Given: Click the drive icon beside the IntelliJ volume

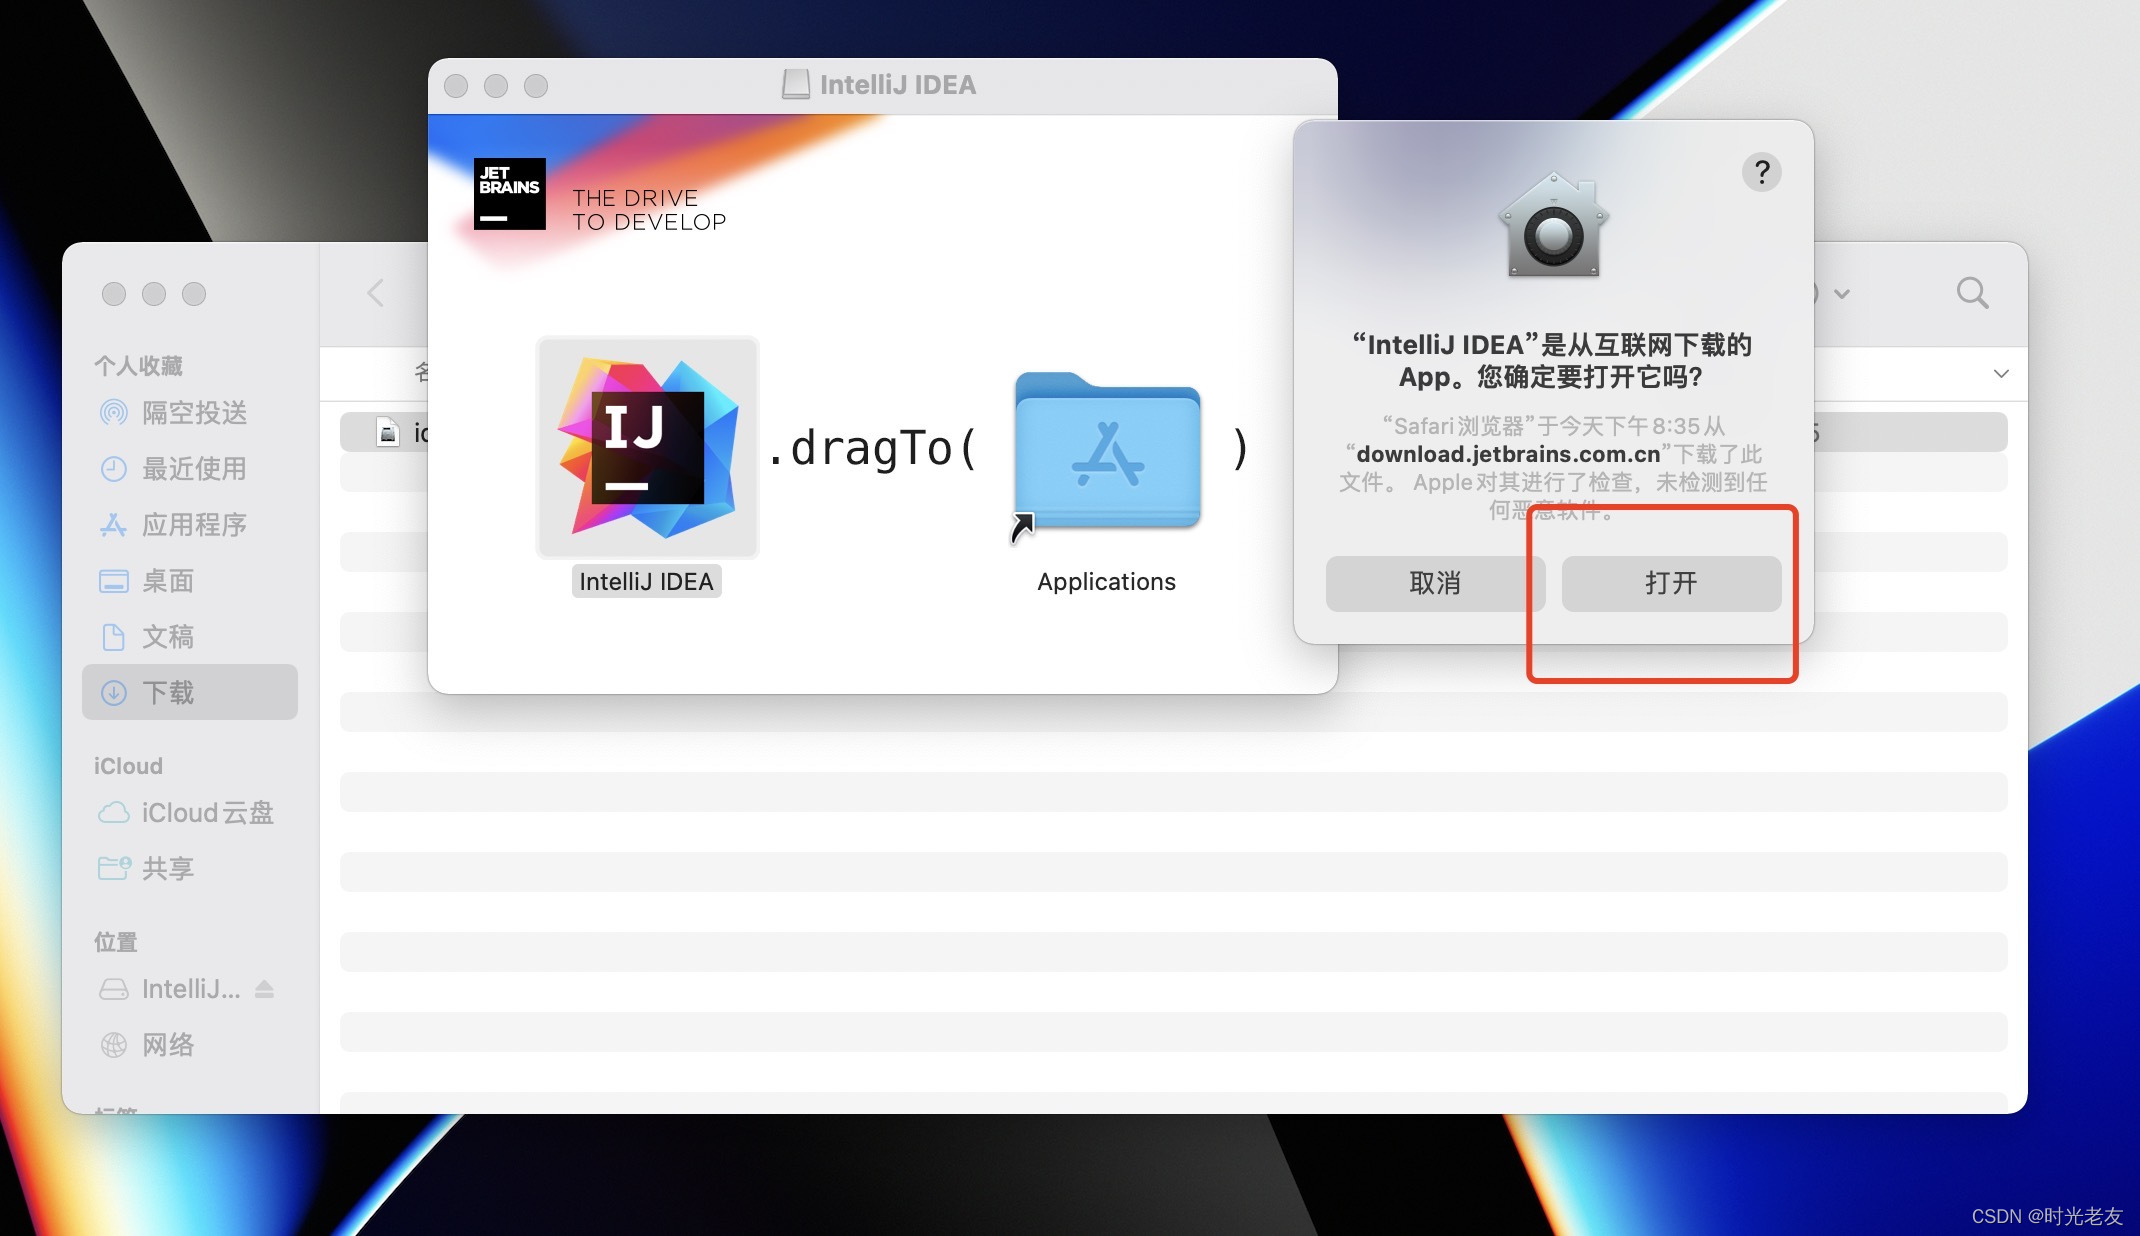Looking at the screenshot, I should coord(114,989).
